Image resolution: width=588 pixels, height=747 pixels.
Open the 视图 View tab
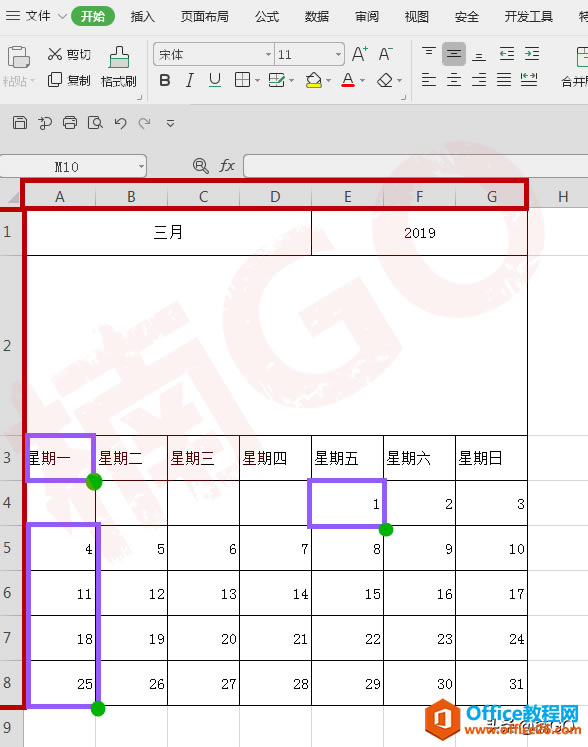(x=417, y=17)
